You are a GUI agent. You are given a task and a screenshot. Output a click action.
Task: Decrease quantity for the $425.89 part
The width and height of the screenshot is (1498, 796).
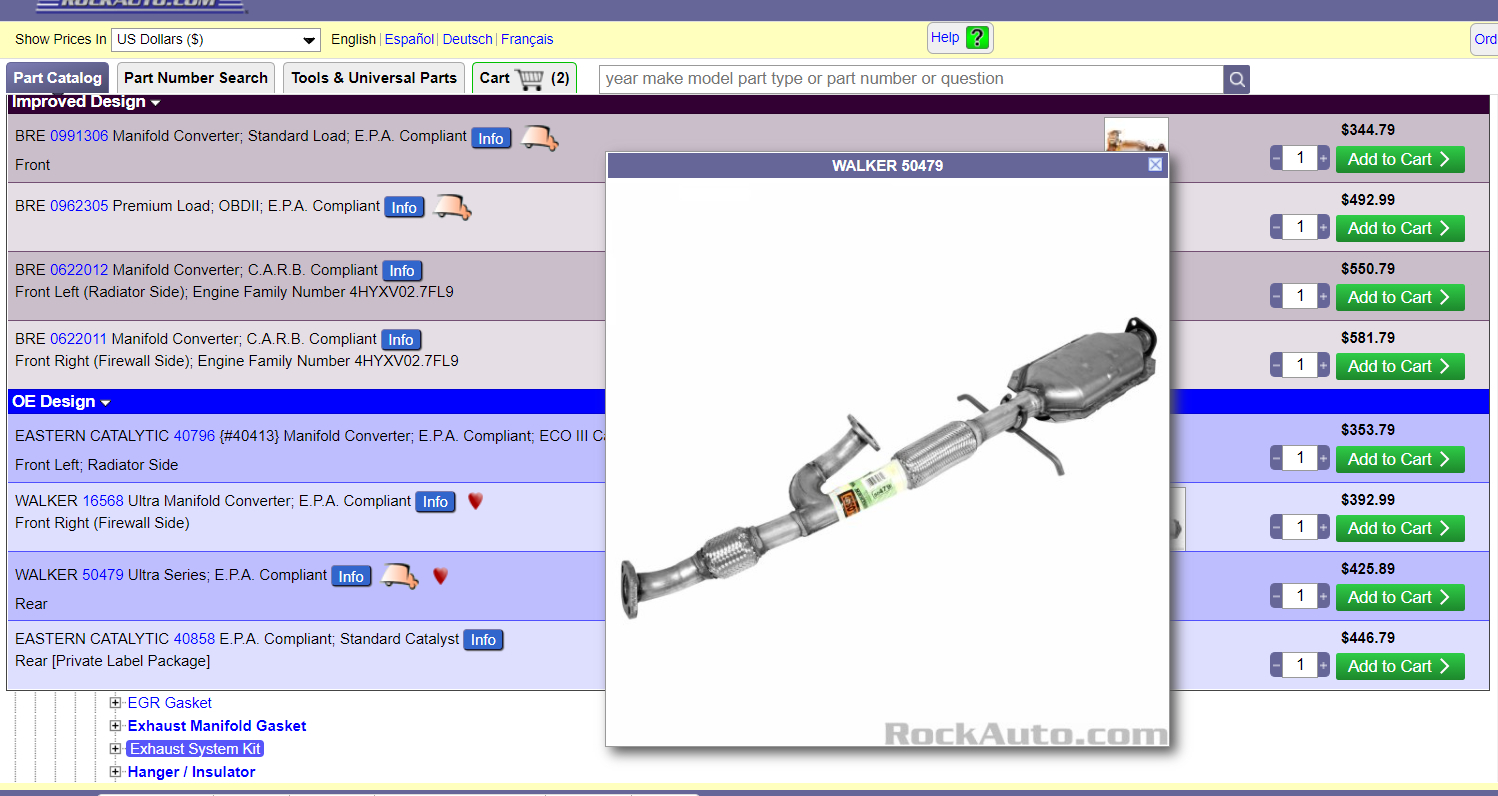point(1276,597)
